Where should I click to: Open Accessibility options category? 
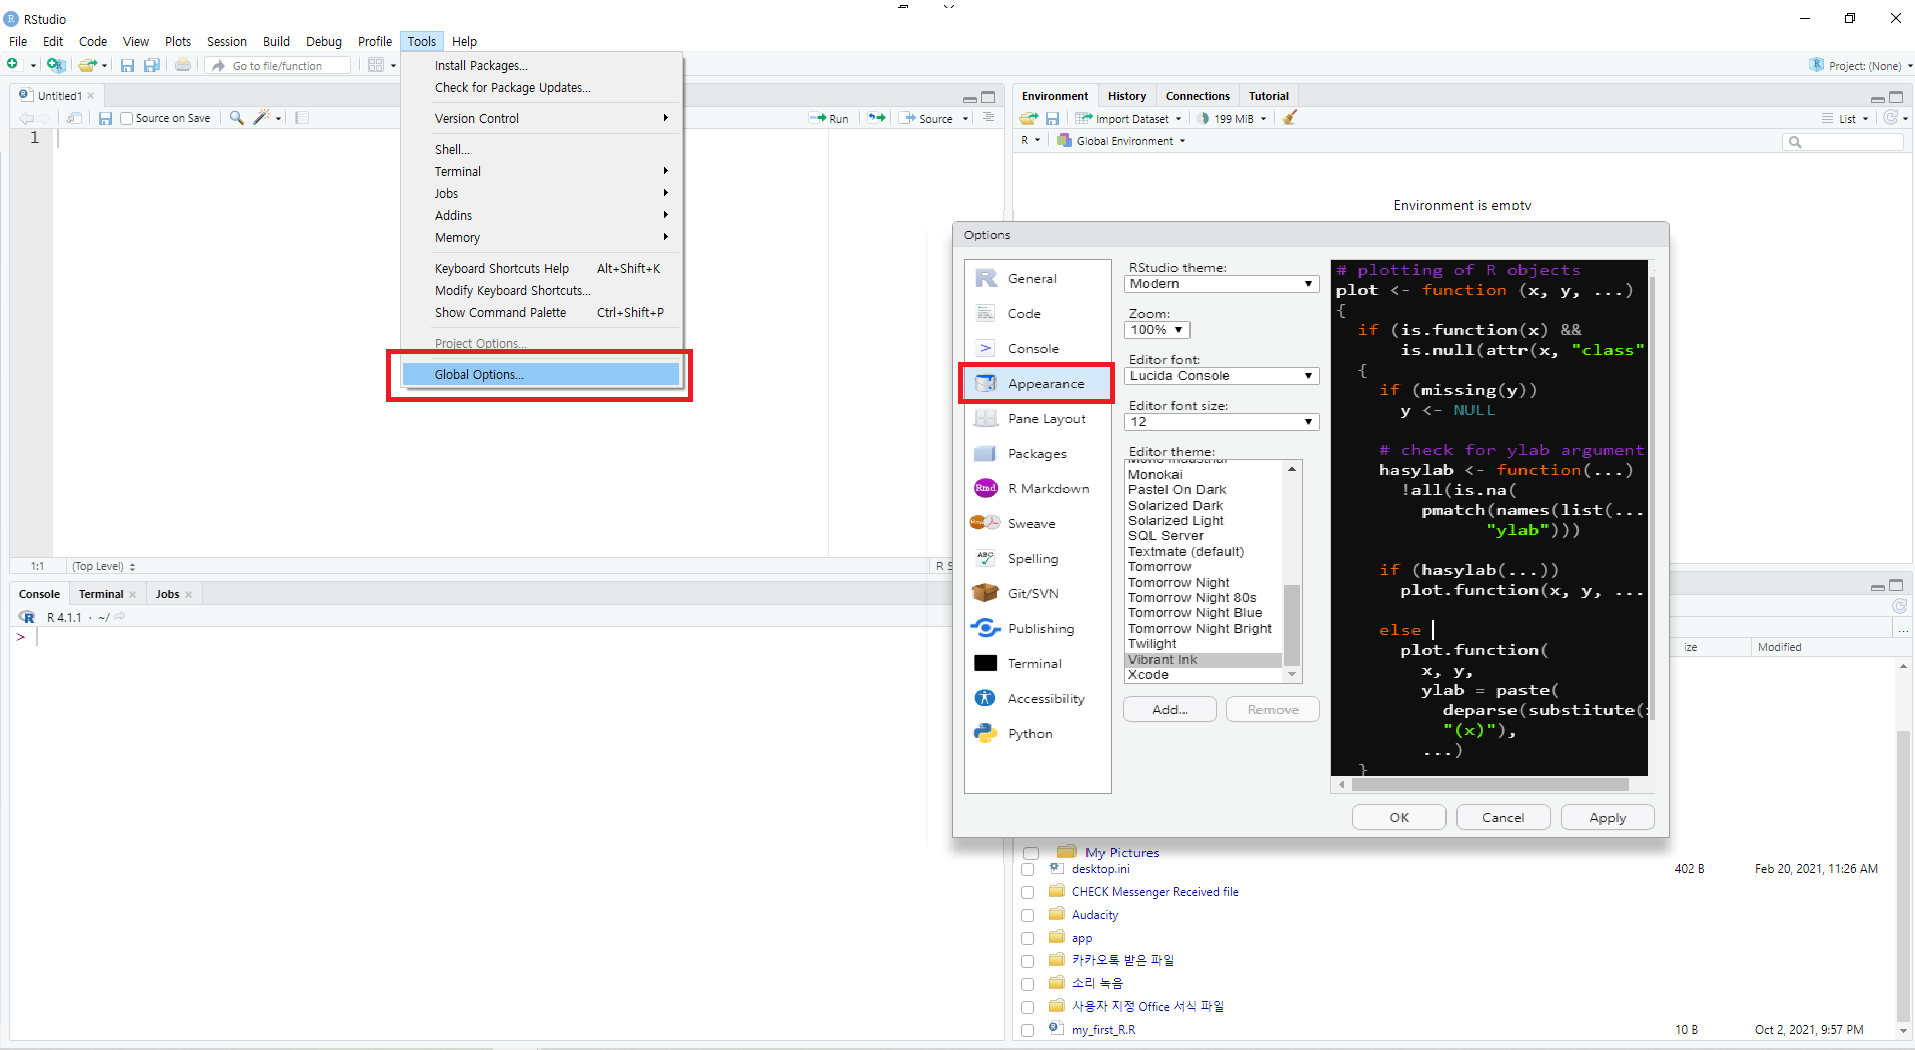tap(1037, 699)
